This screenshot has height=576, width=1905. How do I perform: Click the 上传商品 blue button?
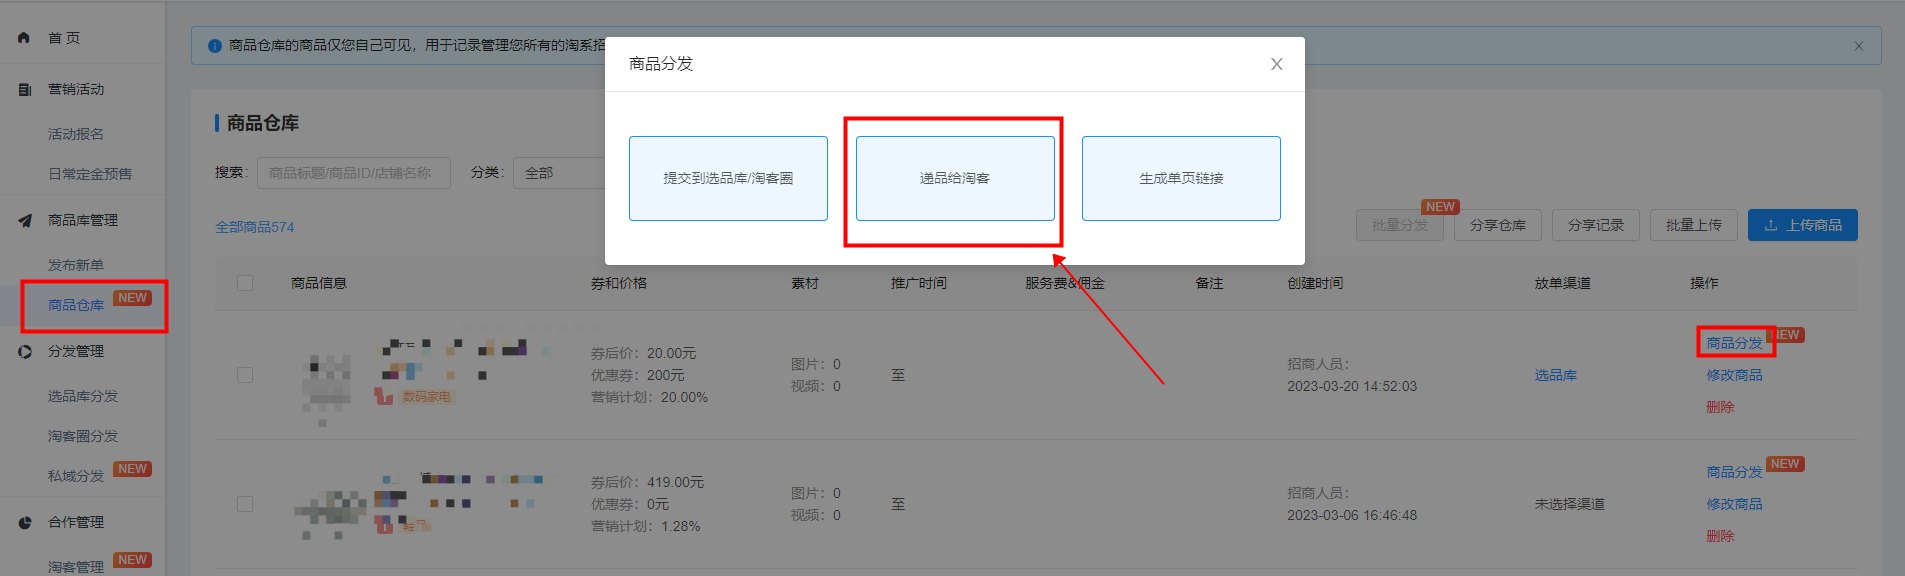pyautogui.click(x=1802, y=225)
